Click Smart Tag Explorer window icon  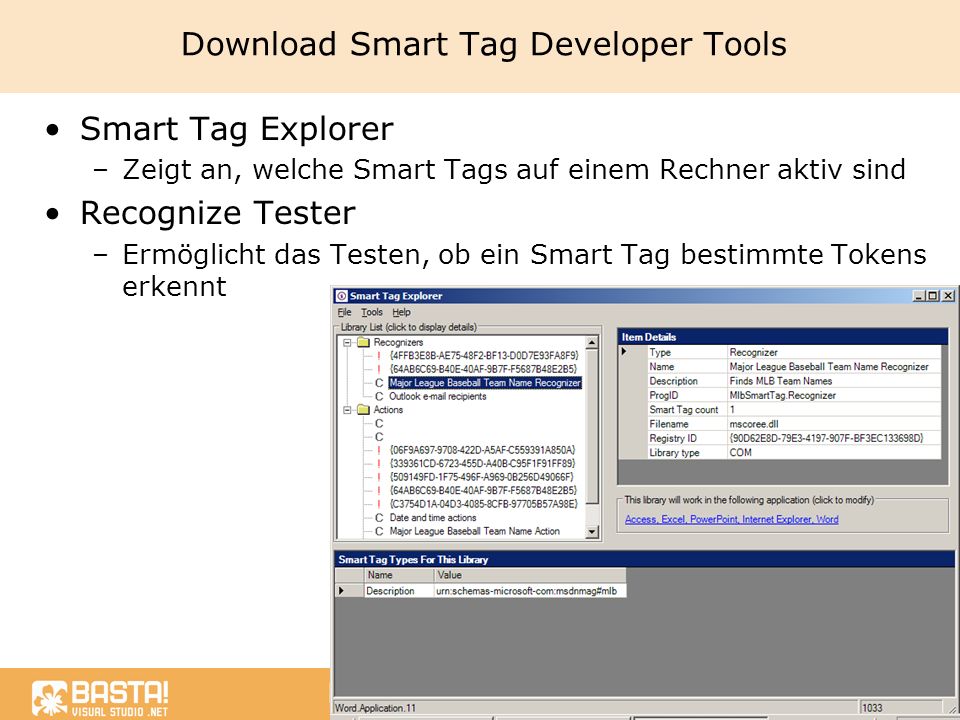(342, 296)
